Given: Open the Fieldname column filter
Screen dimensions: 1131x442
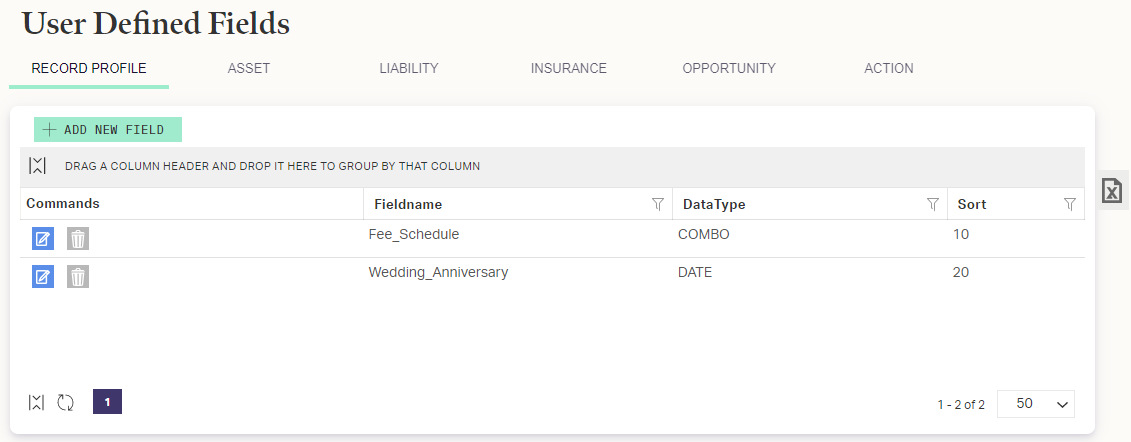Looking at the screenshot, I should (658, 204).
